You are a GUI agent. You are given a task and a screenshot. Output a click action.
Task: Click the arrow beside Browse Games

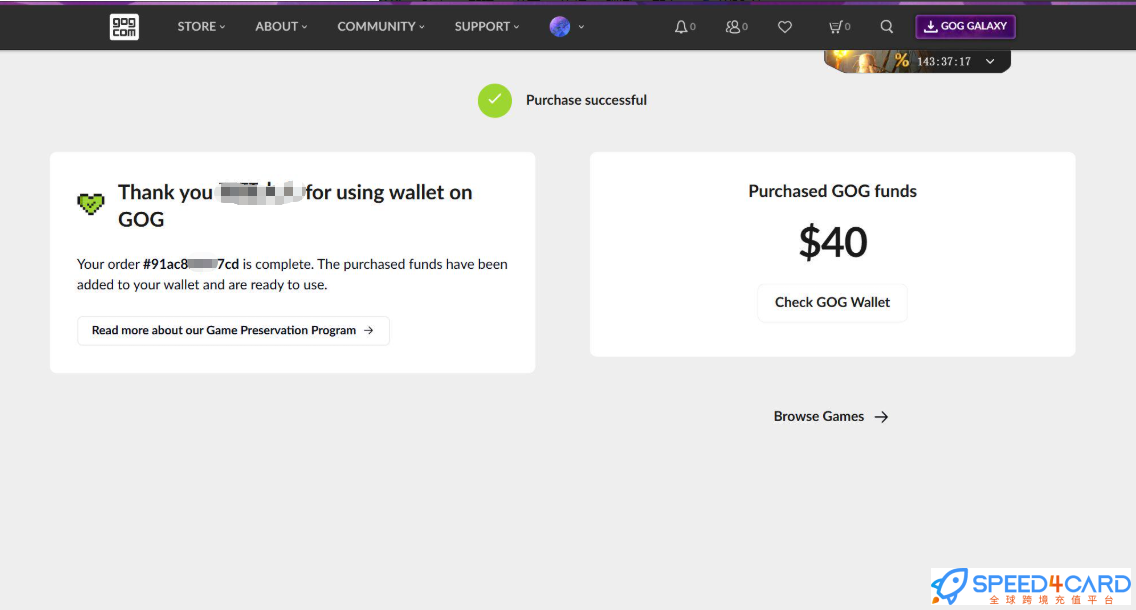coord(881,417)
